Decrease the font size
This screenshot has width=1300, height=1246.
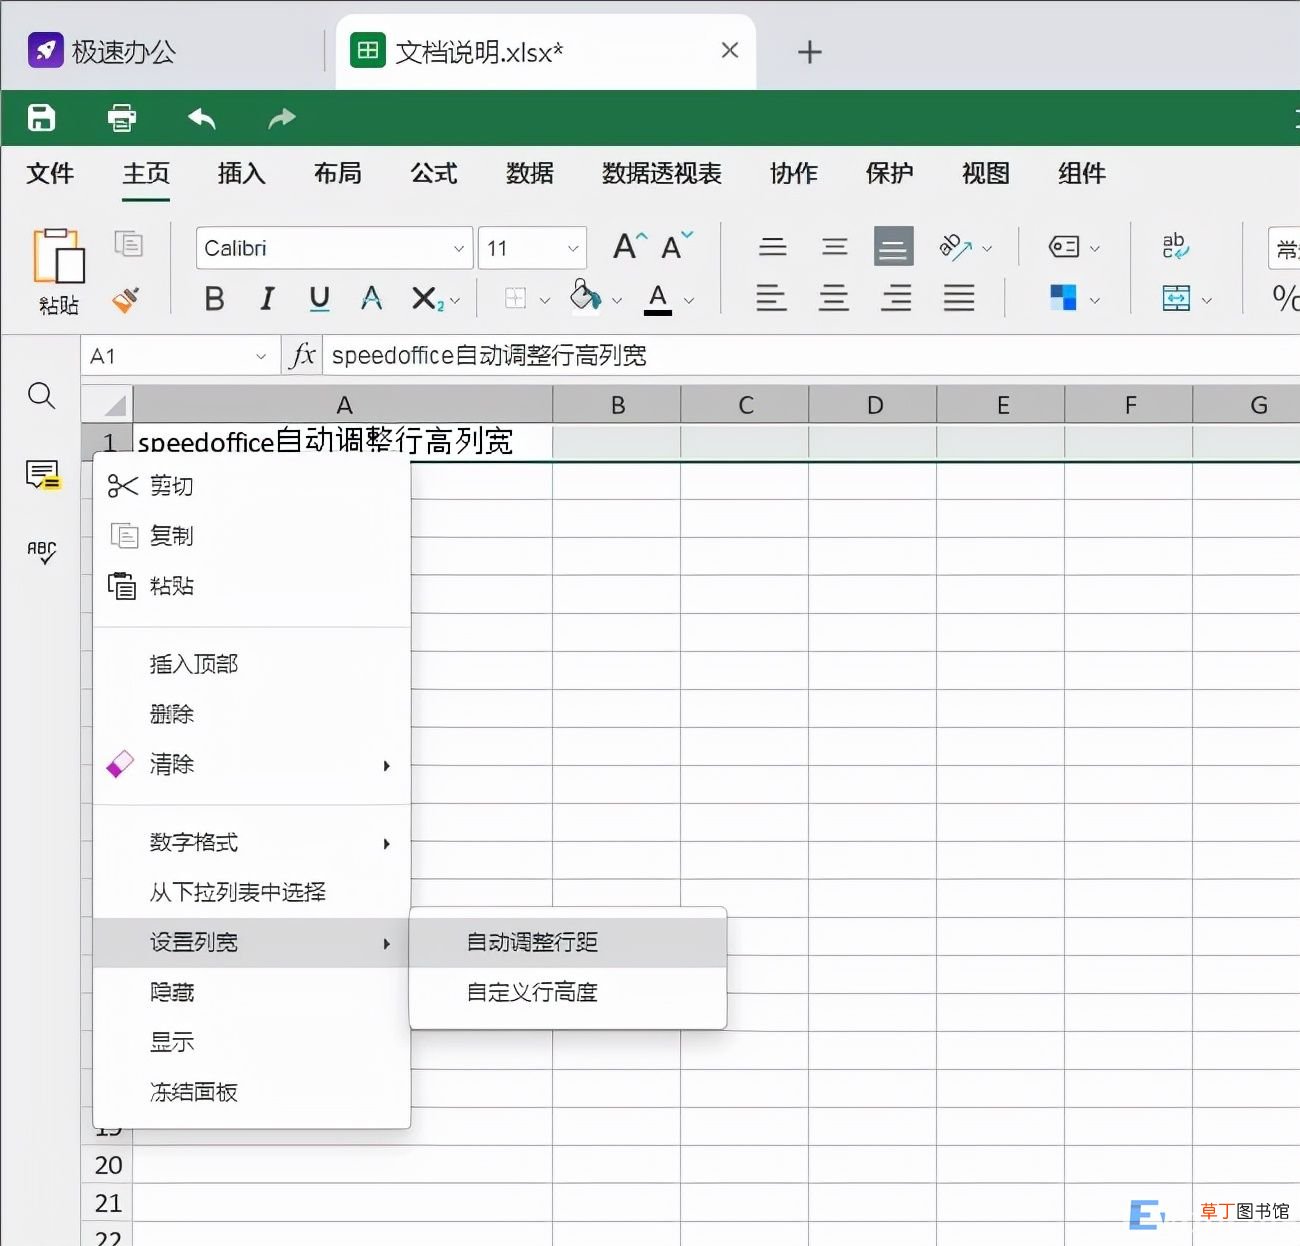[x=677, y=246]
